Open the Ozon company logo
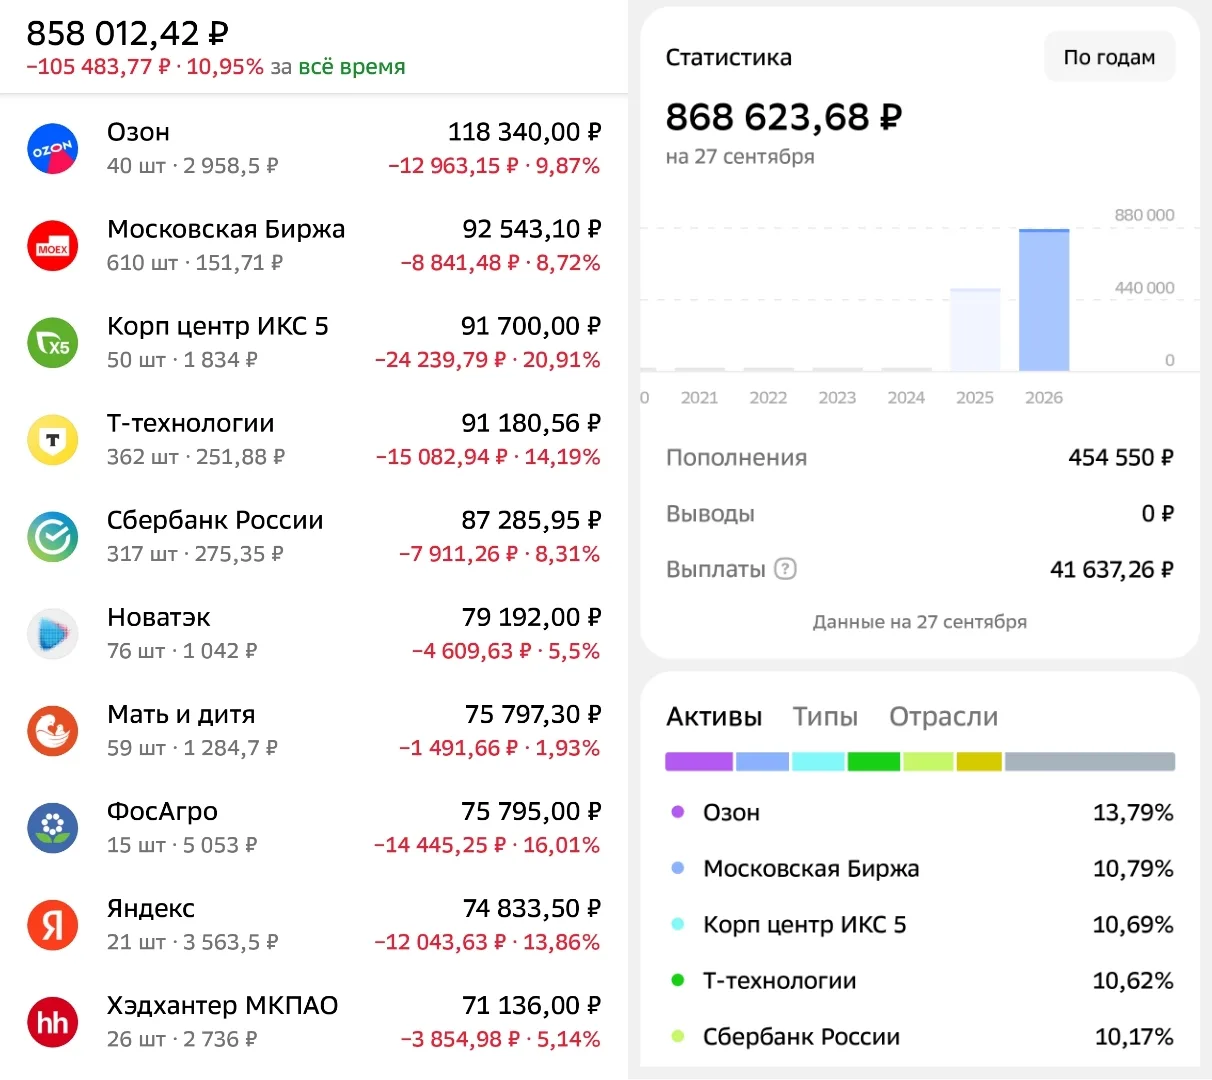Screen dimensions: 1212x1080 (x=52, y=149)
